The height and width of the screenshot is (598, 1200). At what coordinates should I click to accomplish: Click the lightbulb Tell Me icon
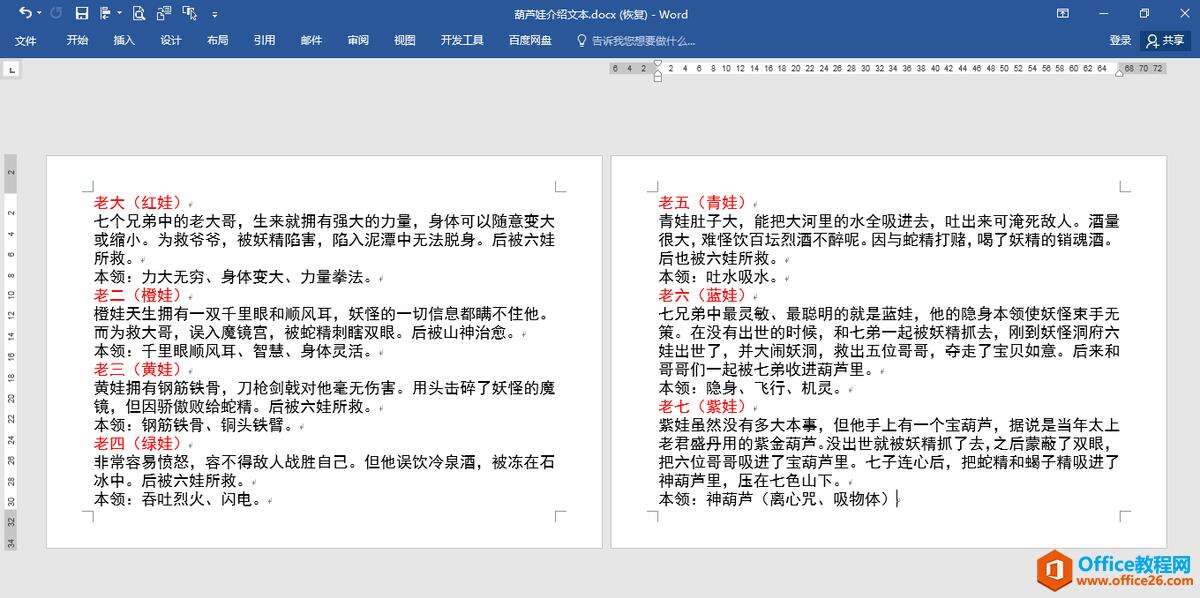pos(582,41)
